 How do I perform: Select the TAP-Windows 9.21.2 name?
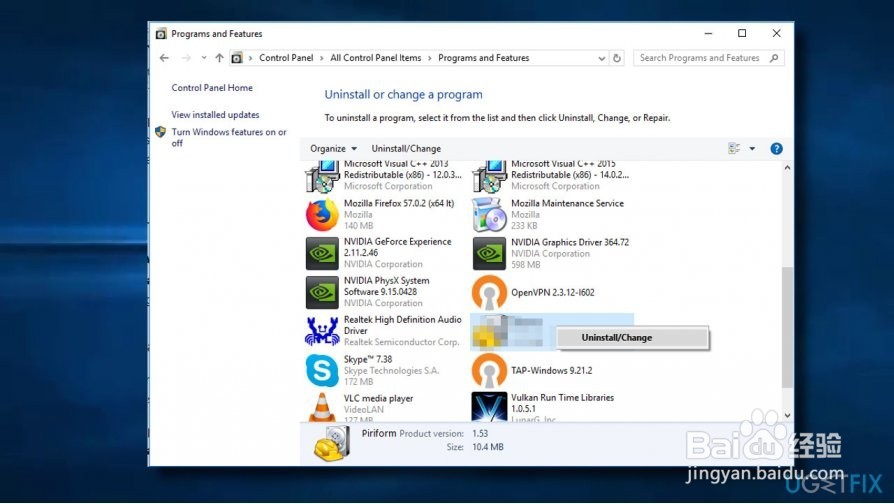point(551,371)
